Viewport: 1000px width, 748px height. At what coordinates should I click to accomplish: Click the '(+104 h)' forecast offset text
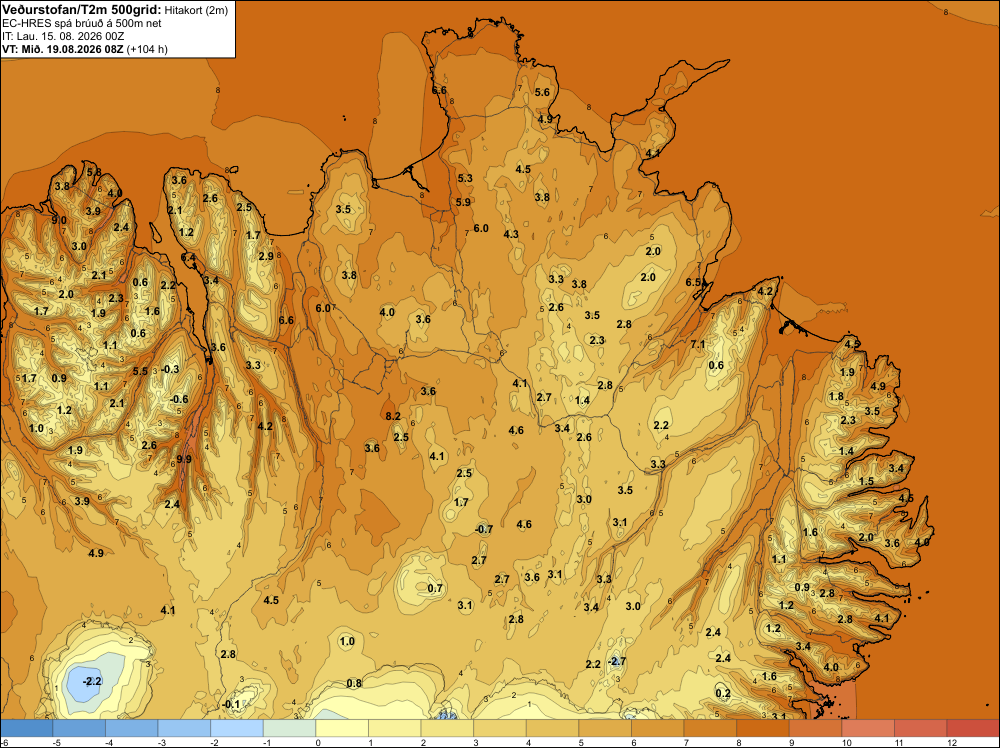pos(147,49)
